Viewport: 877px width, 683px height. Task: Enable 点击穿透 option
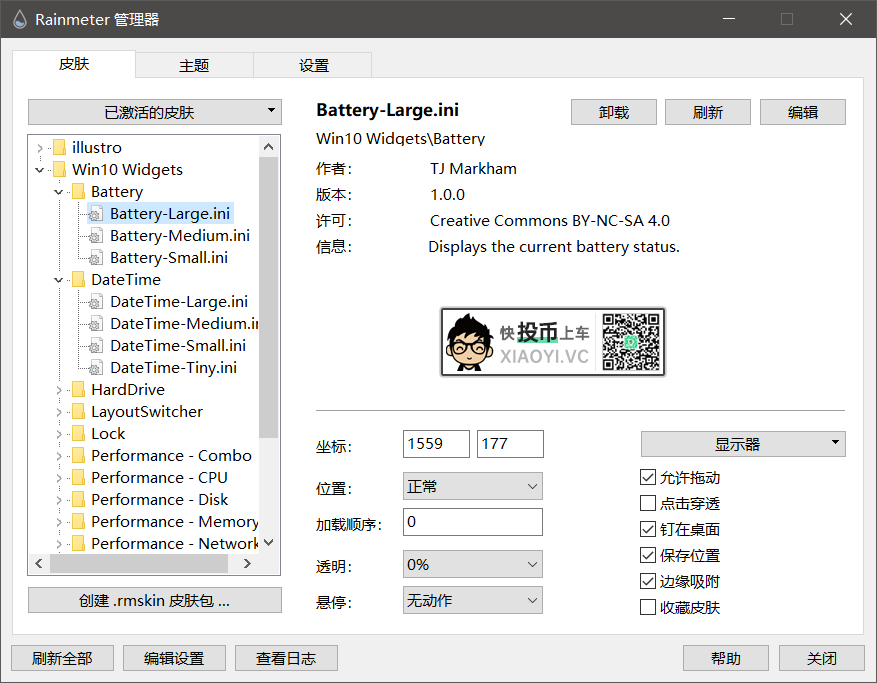648,503
